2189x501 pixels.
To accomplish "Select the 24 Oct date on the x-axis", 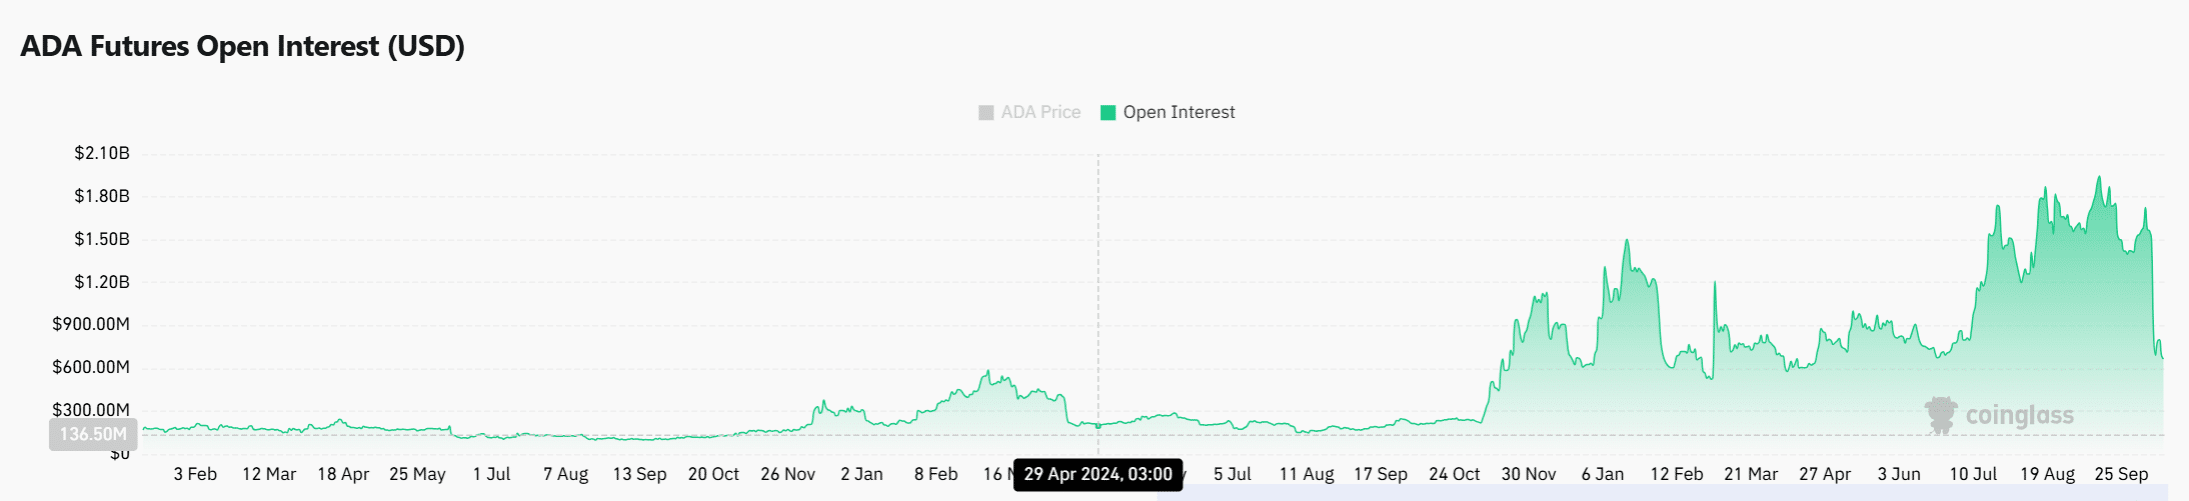I will tap(1454, 474).
